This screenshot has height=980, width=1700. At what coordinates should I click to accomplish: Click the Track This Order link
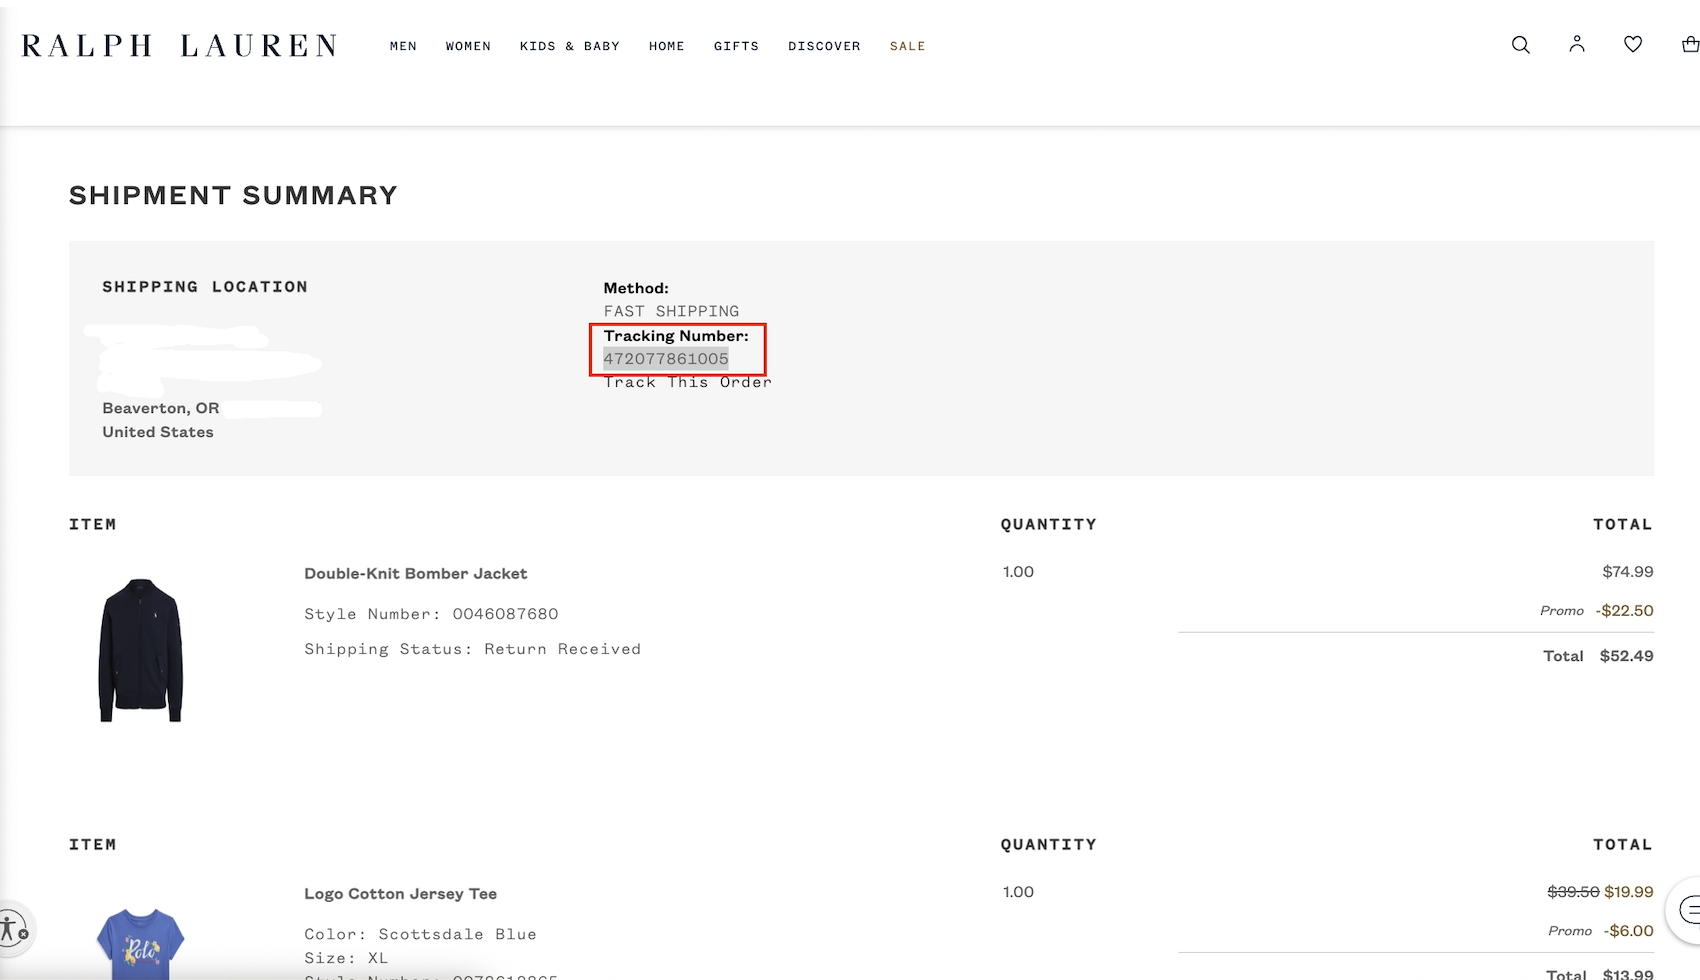pos(687,382)
